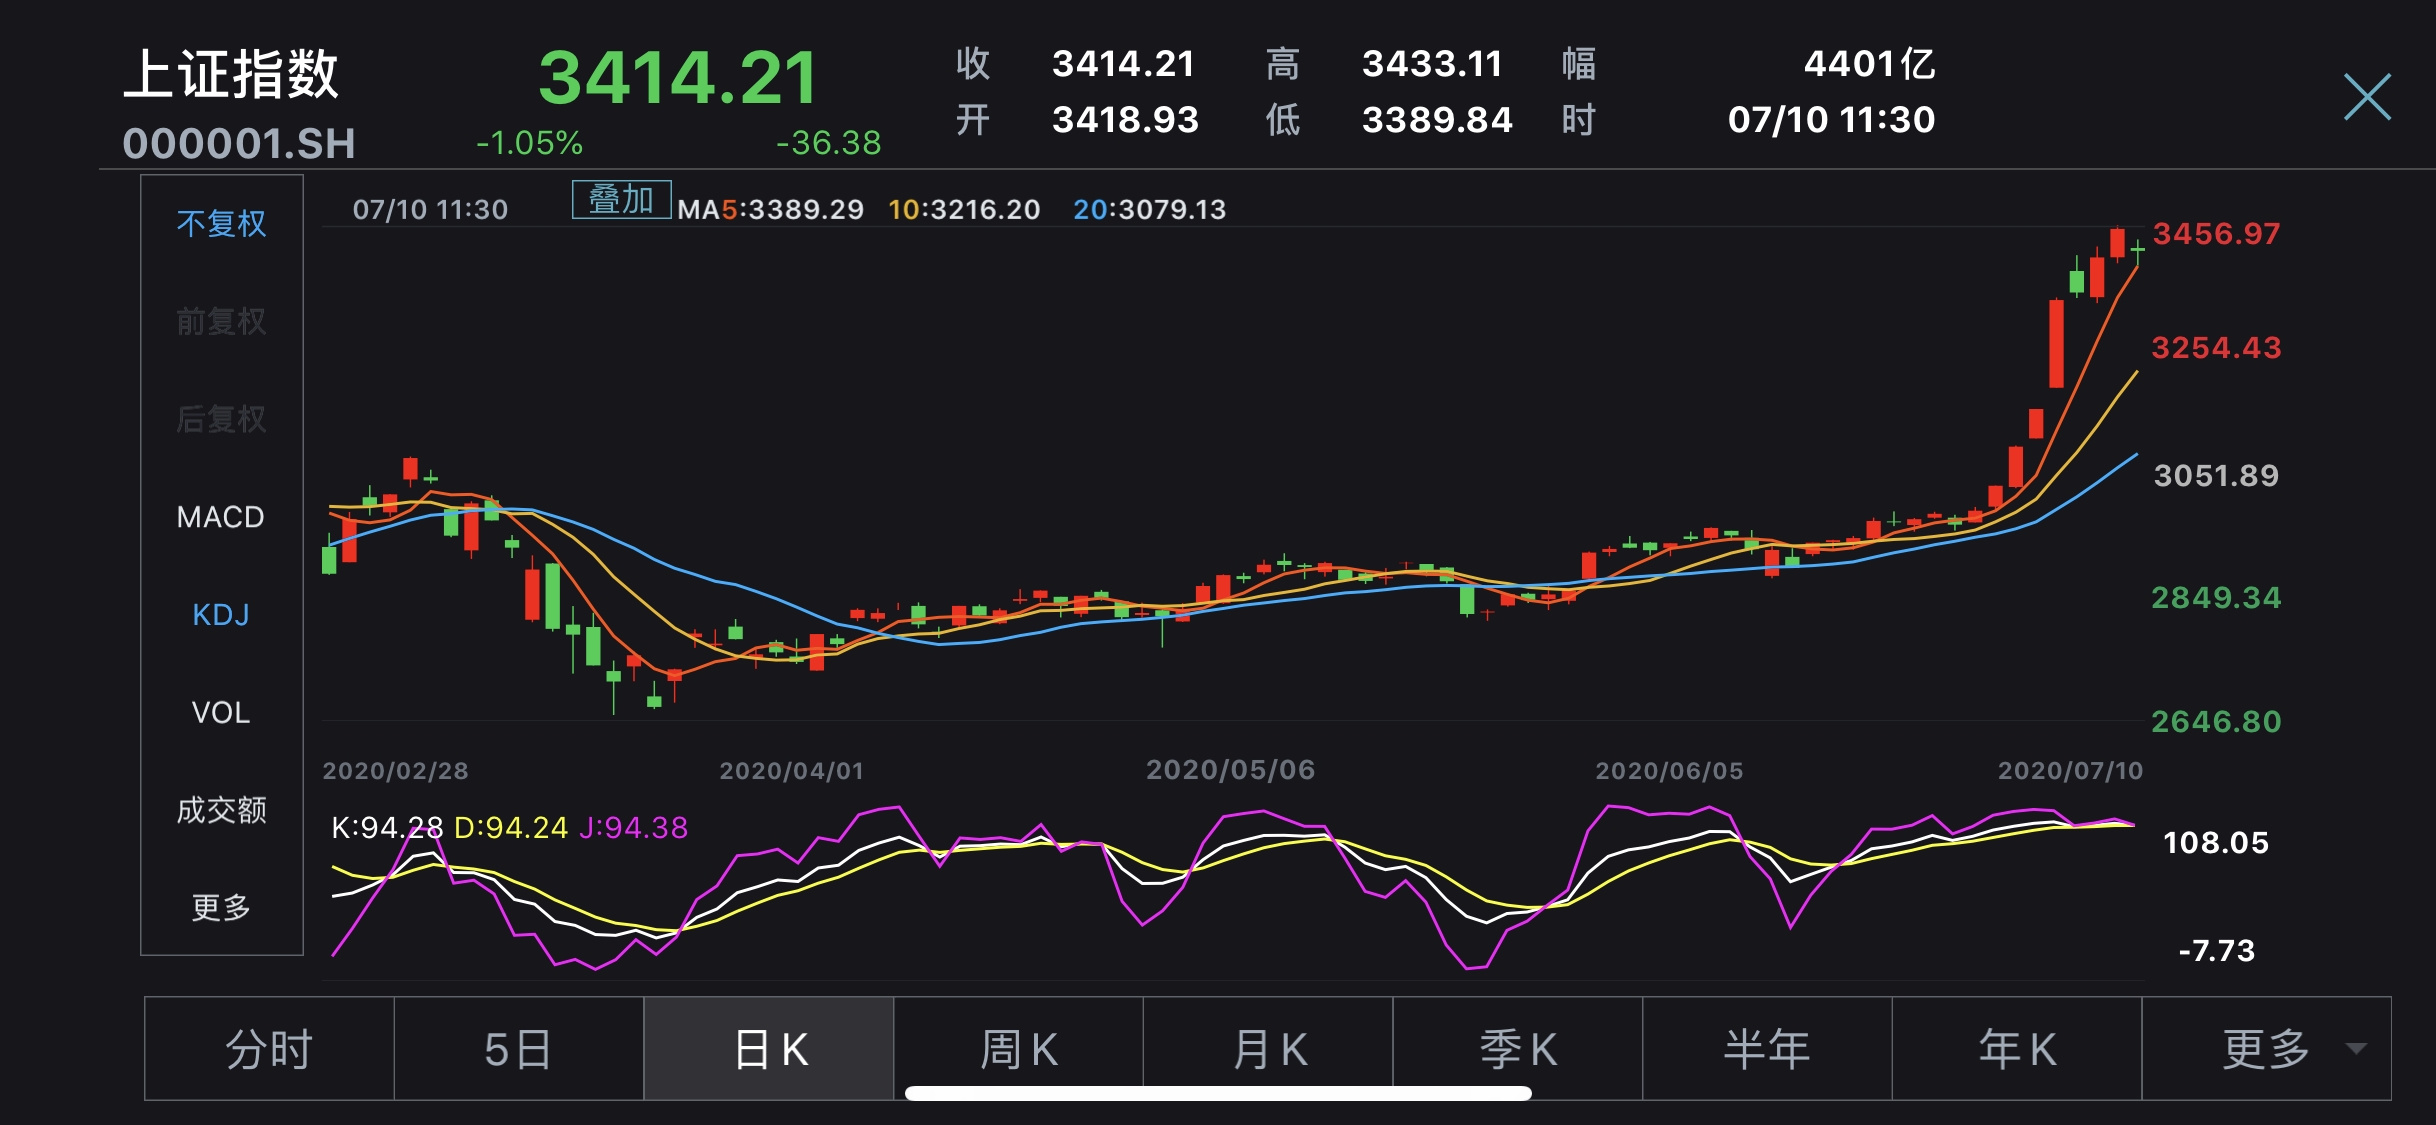Click the J:94.38 indicator value
Image resolution: width=2436 pixels, height=1125 pixels.
click(633, 828)
